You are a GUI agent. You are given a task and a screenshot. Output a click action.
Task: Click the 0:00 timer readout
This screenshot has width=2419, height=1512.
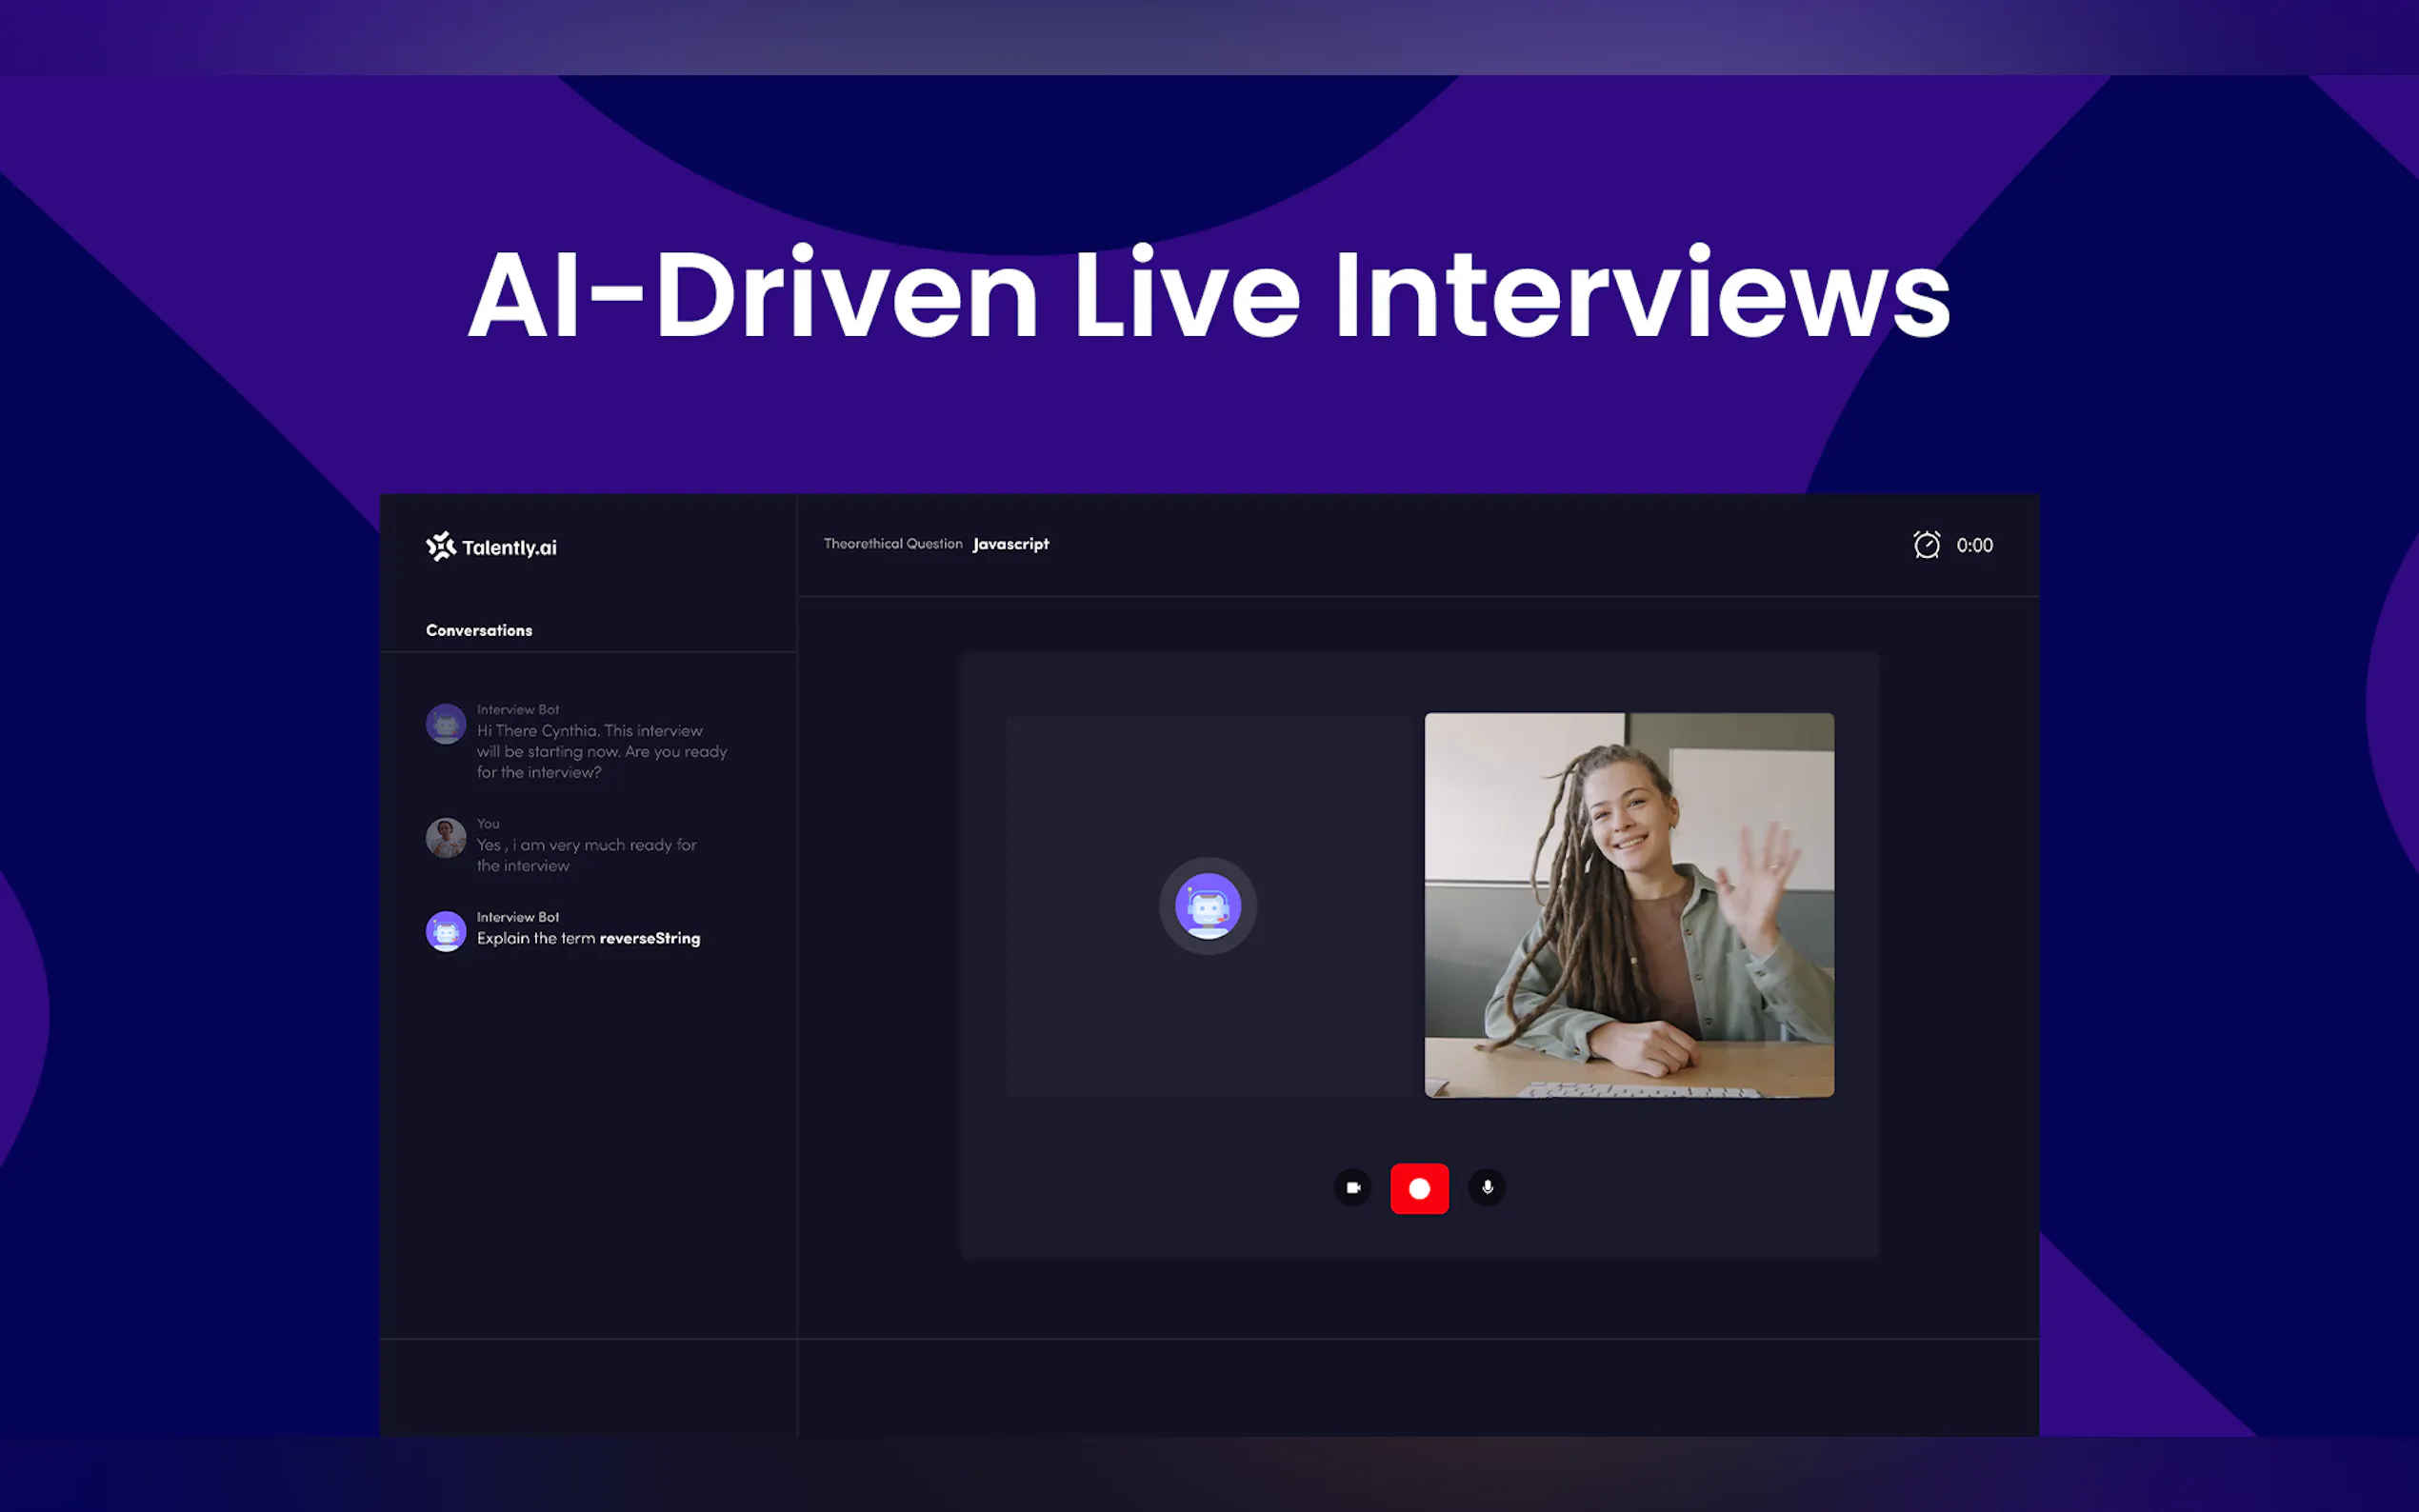click(x=1974, y=546)
